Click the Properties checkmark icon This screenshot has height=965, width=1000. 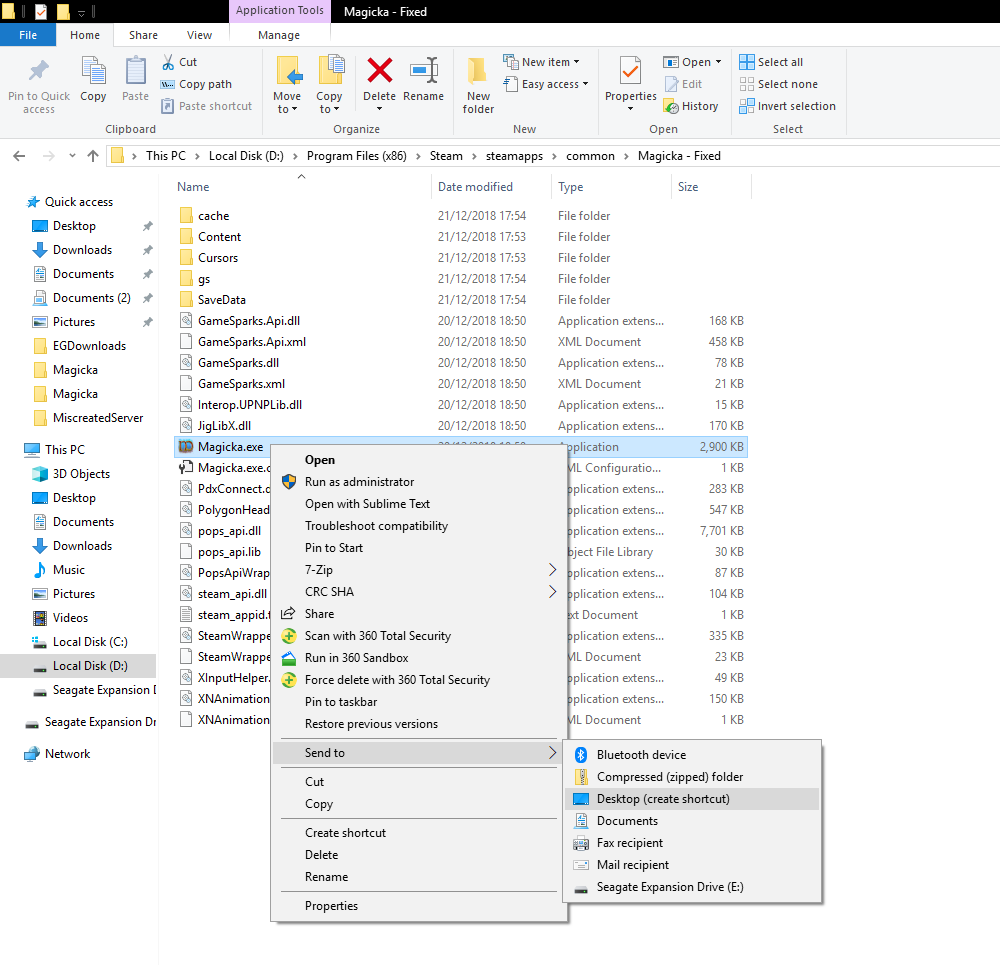pyautogui.click(x=630, y=71)
